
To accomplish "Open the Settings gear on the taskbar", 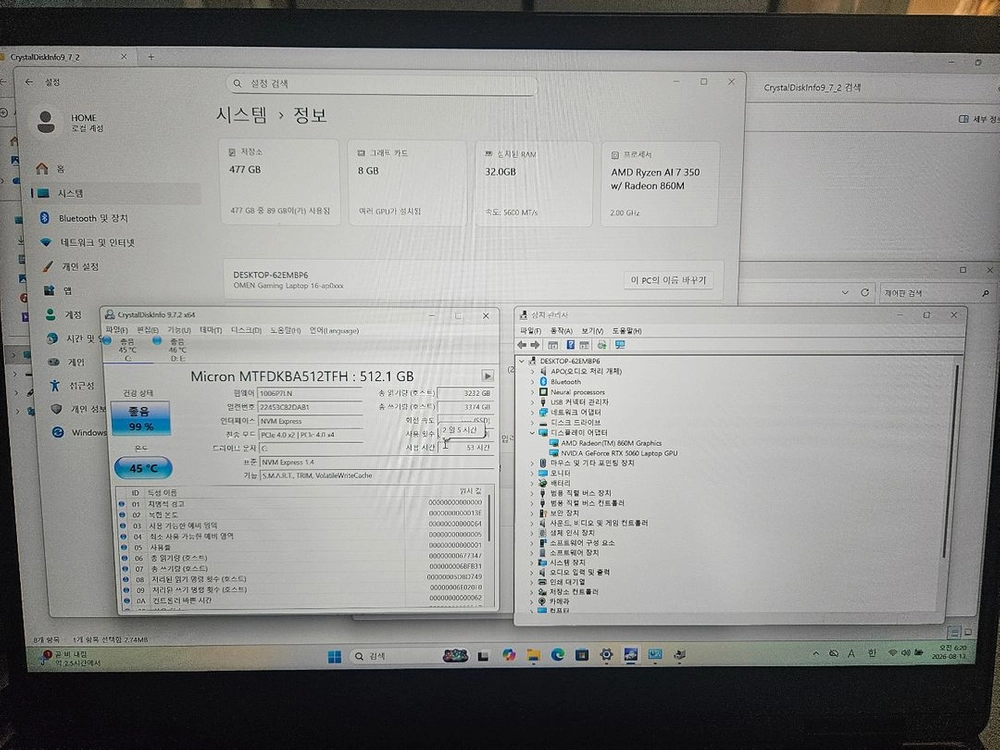I will (606, 654).
